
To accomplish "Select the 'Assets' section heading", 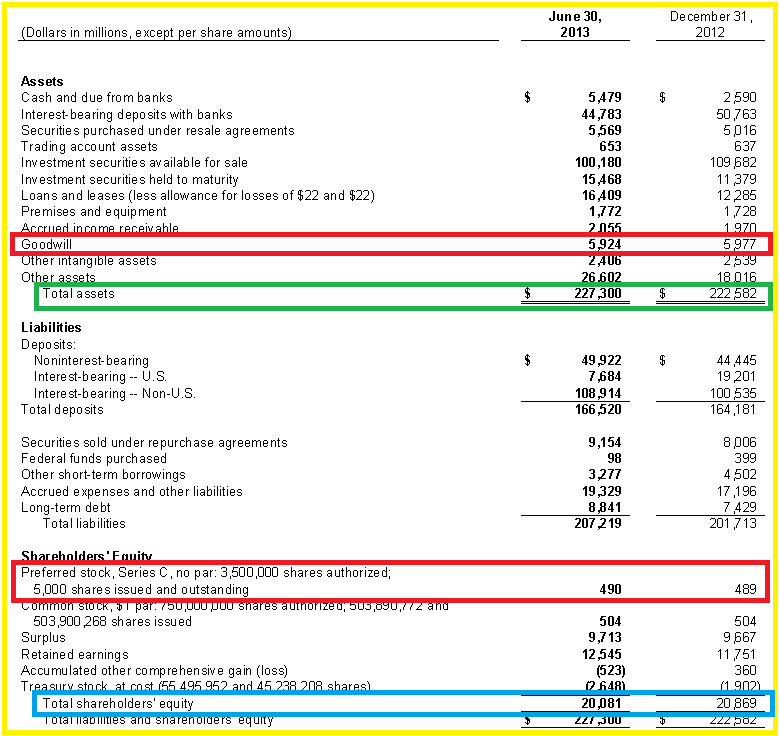I will 42,82.
